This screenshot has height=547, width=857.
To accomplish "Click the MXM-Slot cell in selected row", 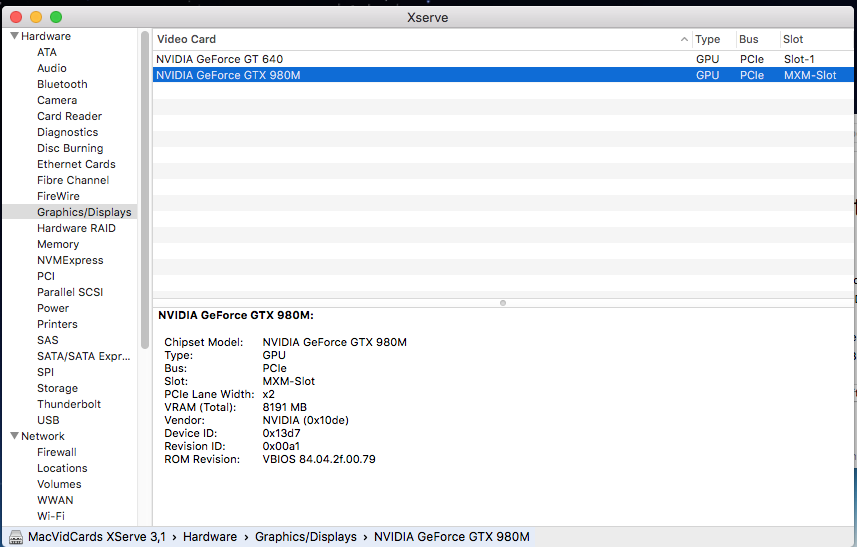I will pos(810,75).
